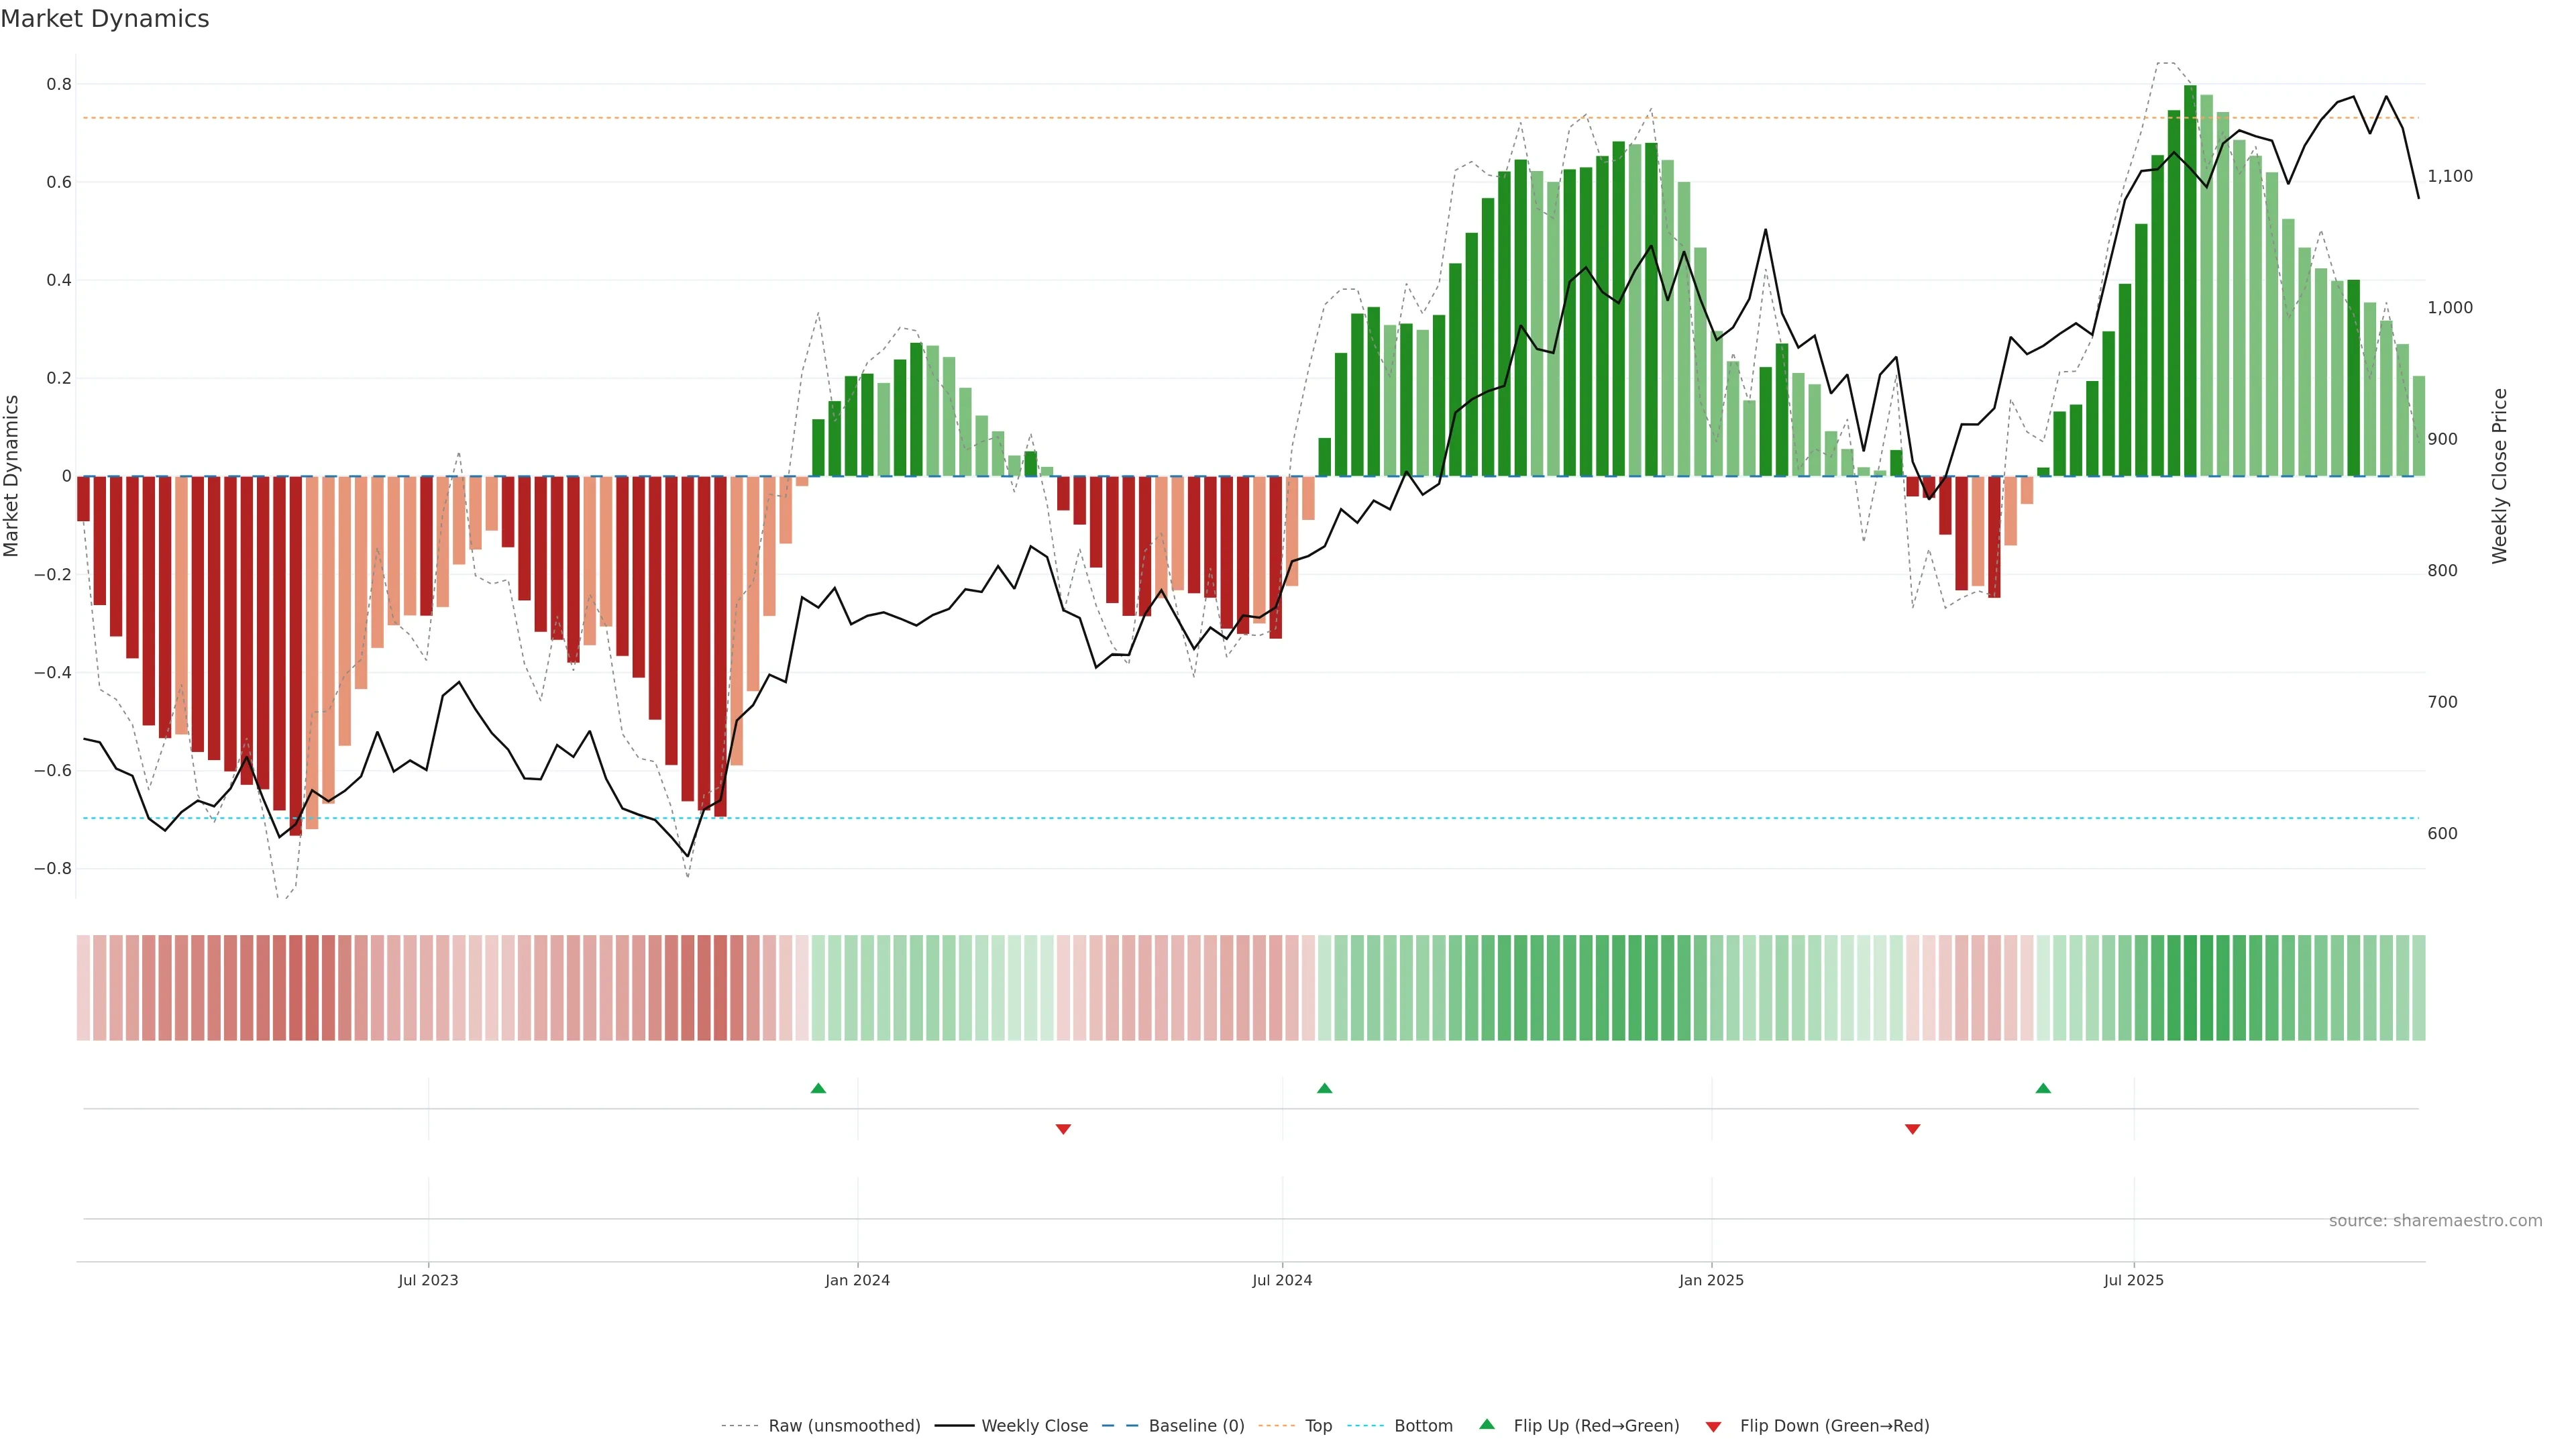
Task: Click the Jul 2023 x-axis label
Action: [428, 1280]
